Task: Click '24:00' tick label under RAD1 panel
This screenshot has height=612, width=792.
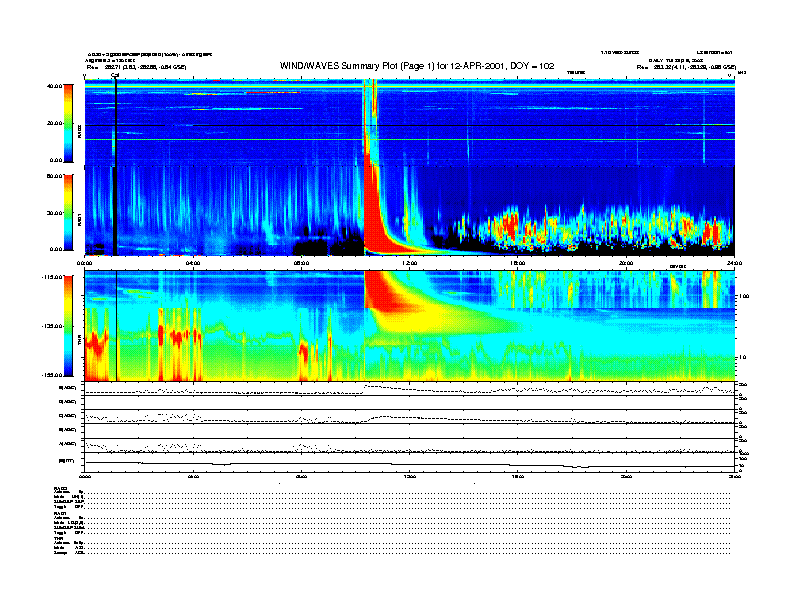Action: tap(734, 263)
